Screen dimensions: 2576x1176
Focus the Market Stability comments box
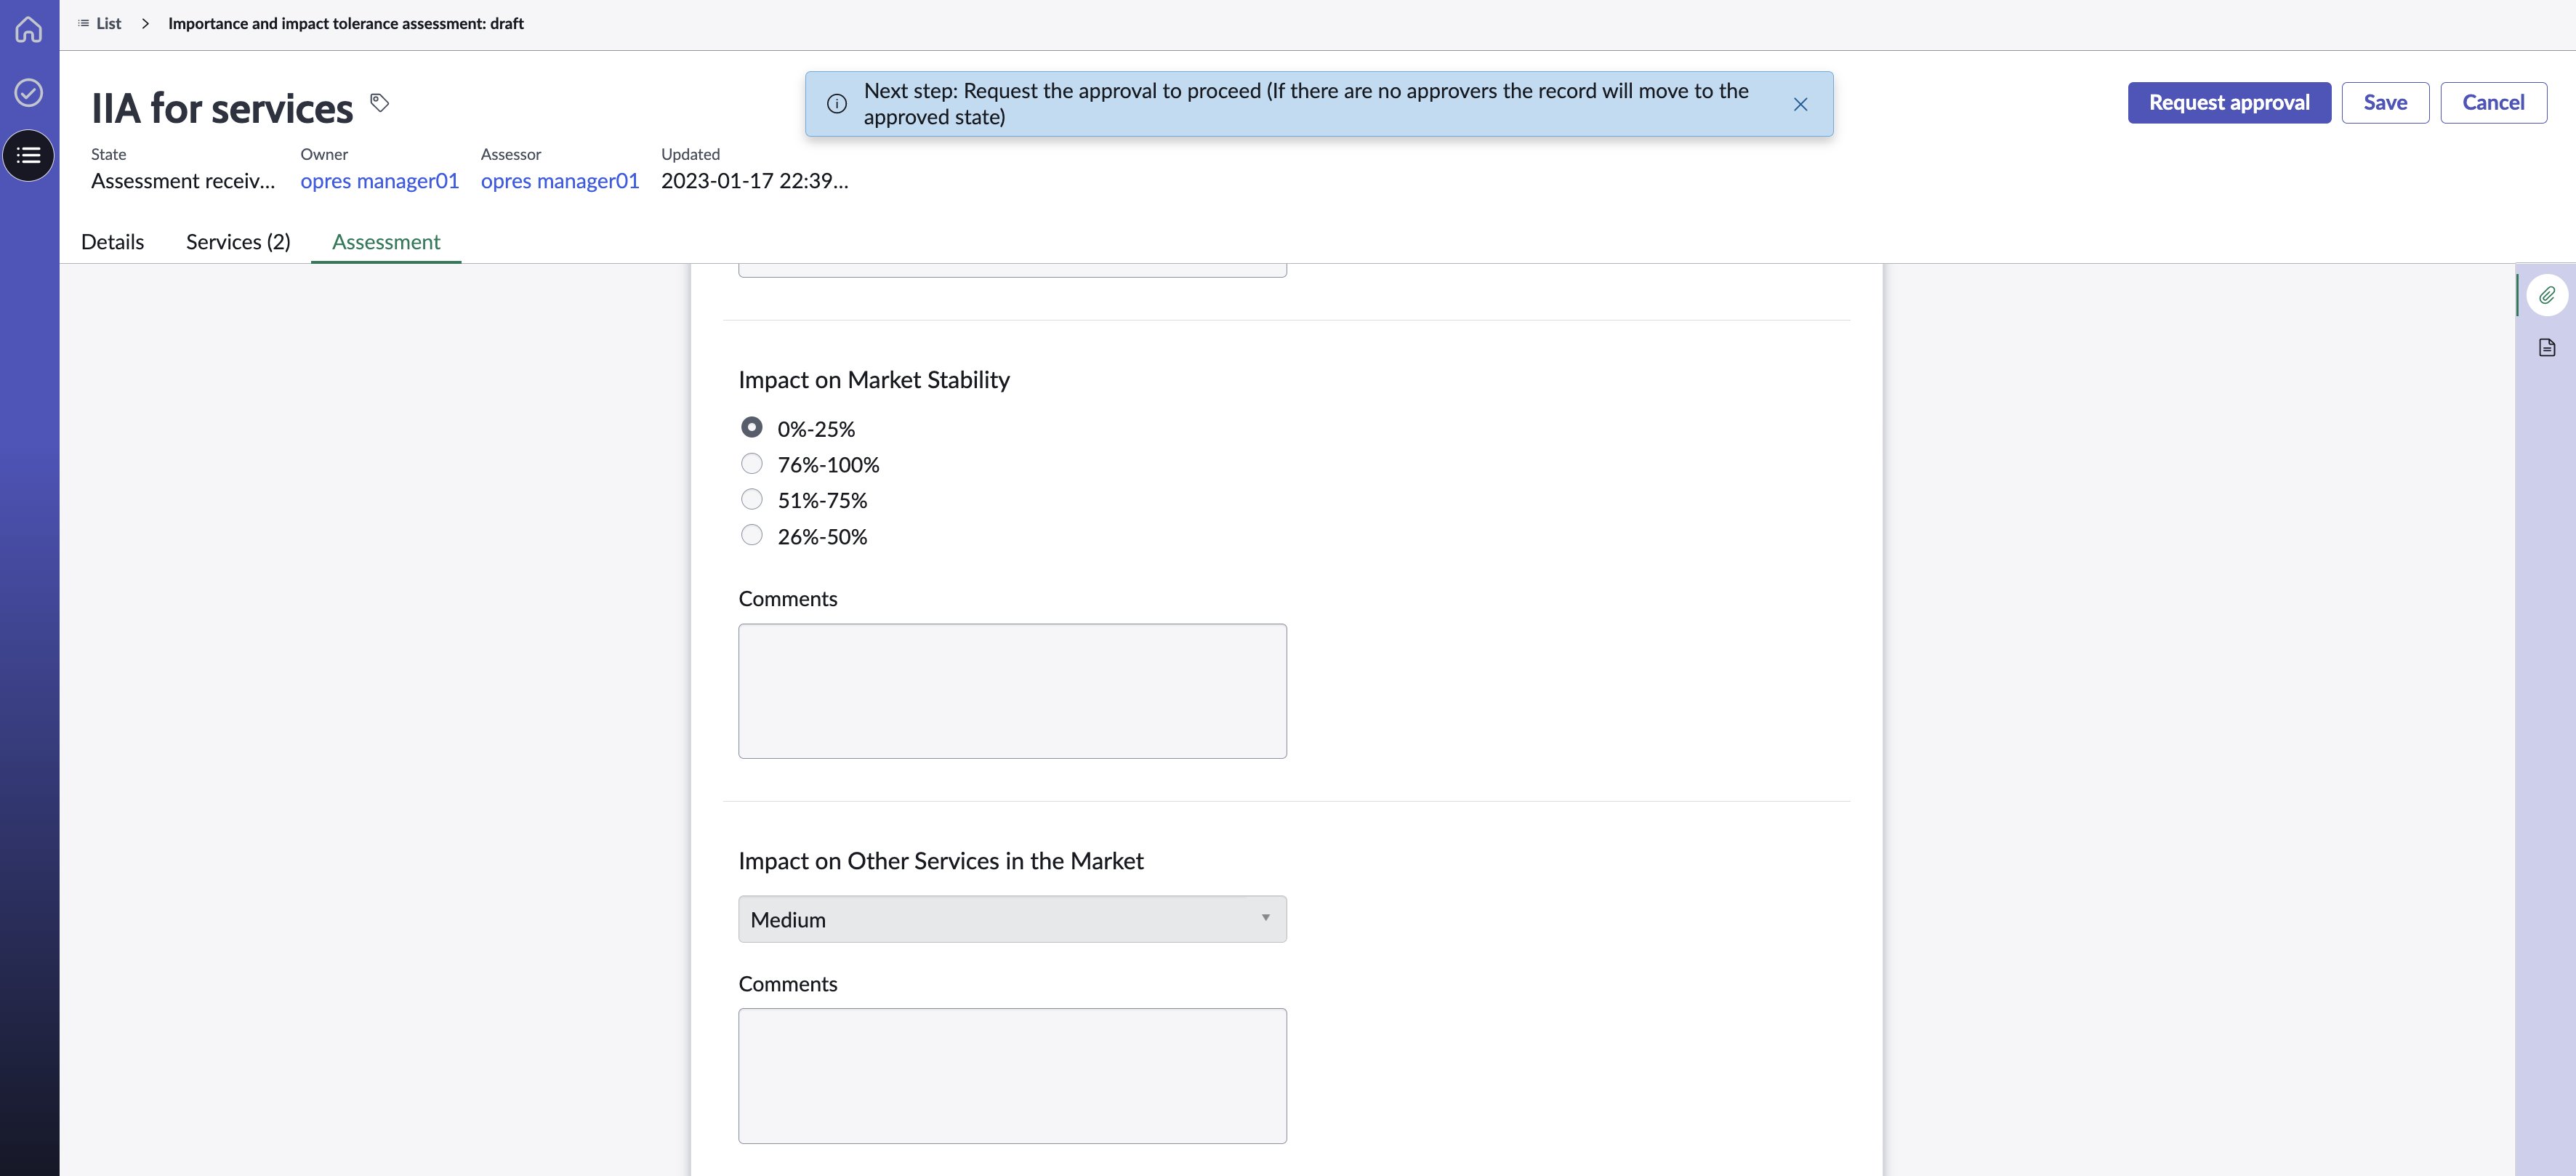(x=1012, y=691)
